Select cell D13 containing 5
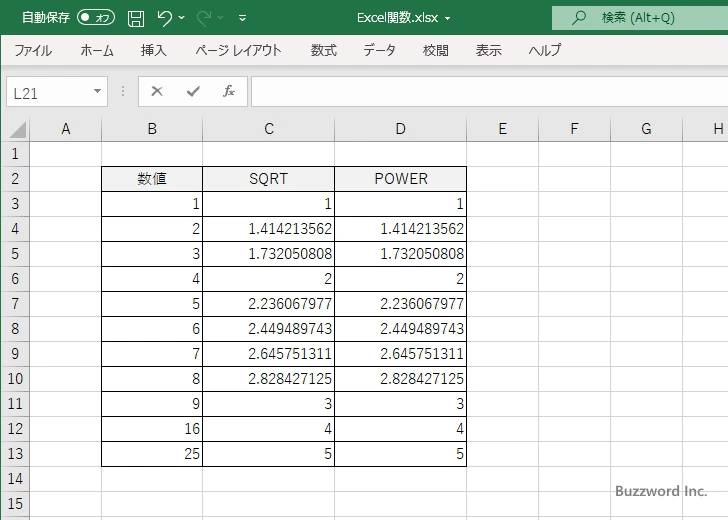 [x=401, y=454]
